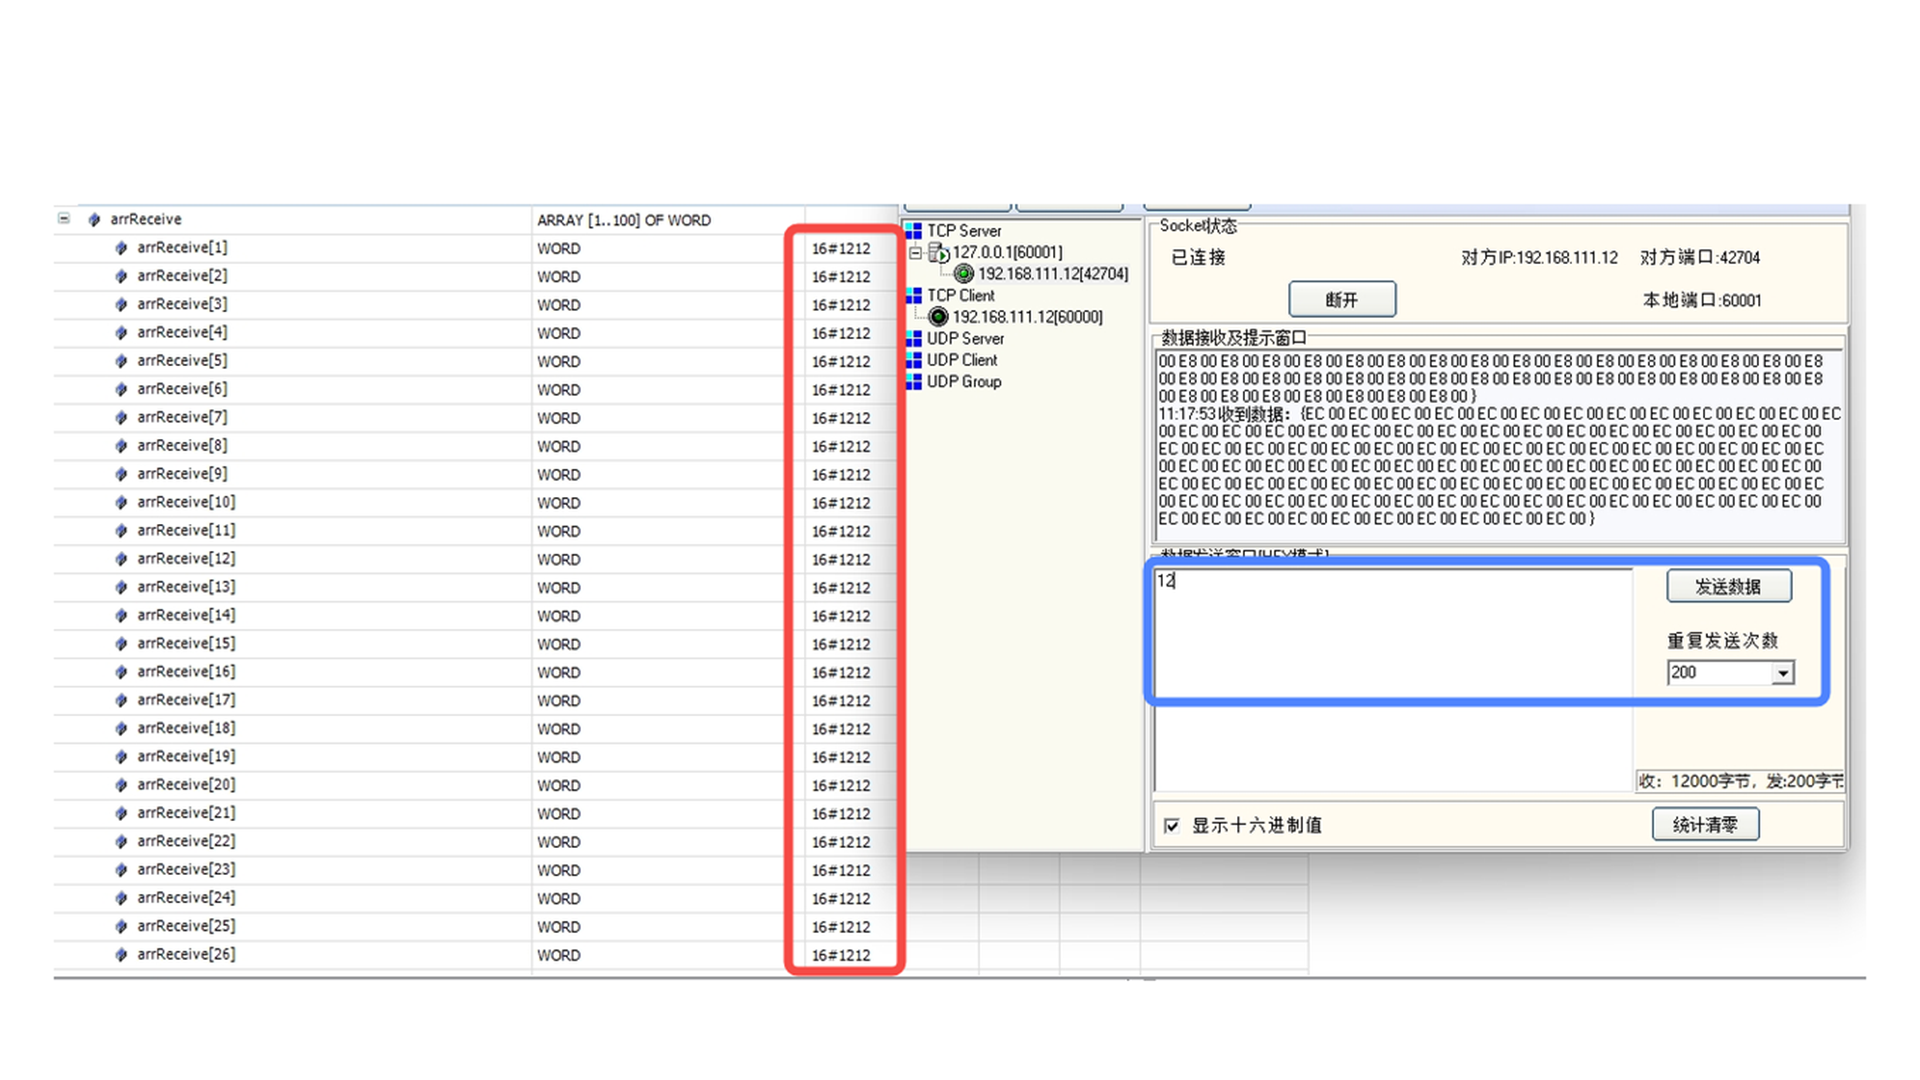
Task: Click client connection icon for 192.168.111.12[60000]
Action: tap(938, 317)
